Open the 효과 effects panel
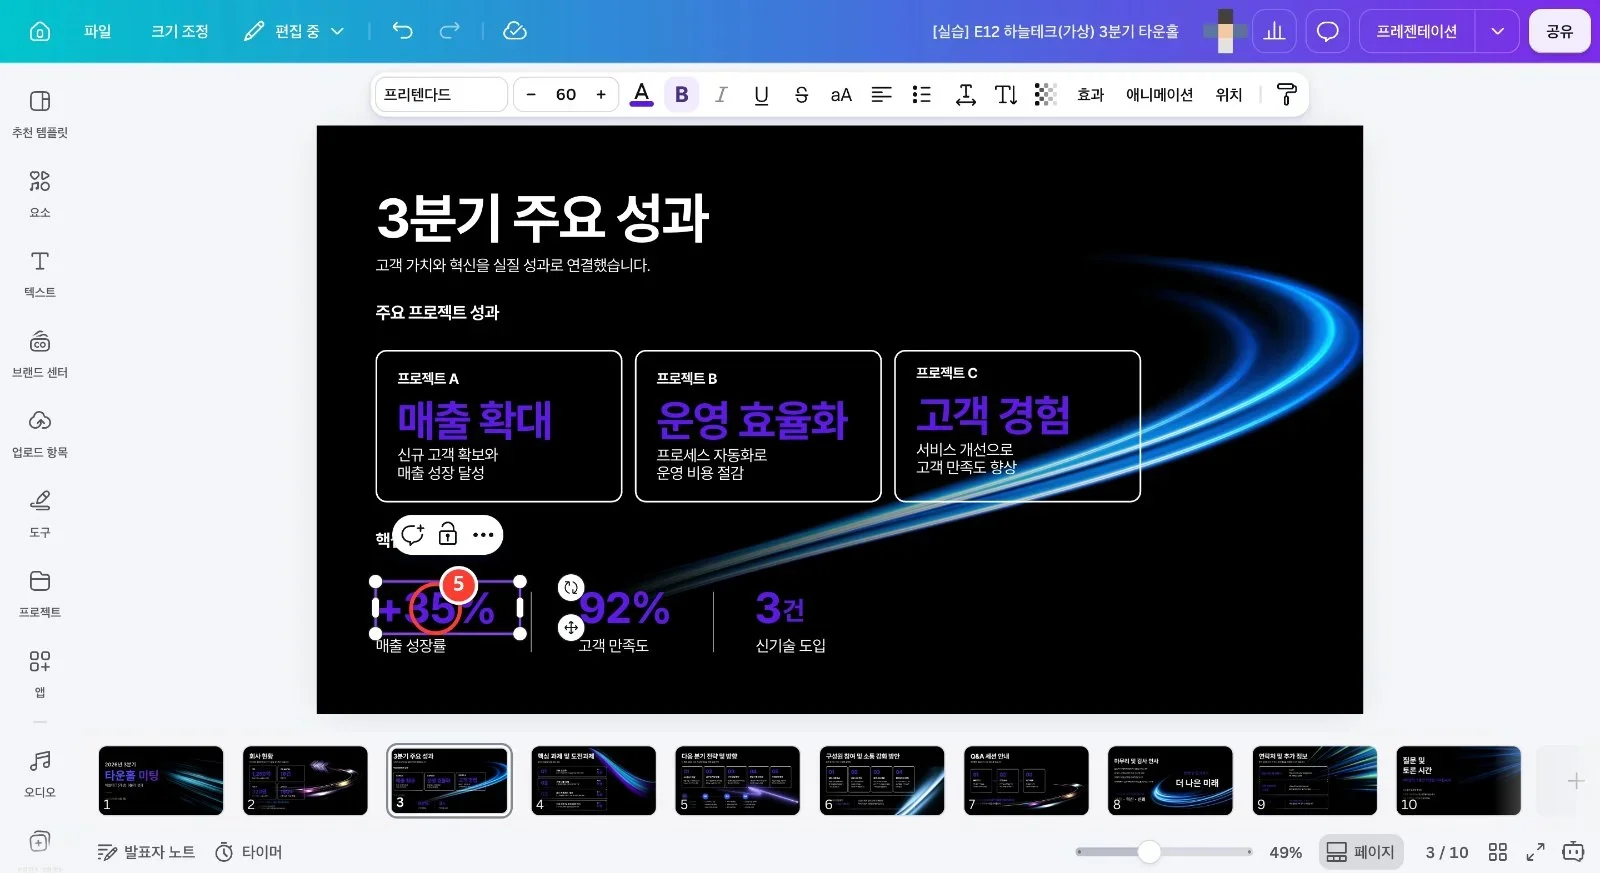 click(1090, 94)
